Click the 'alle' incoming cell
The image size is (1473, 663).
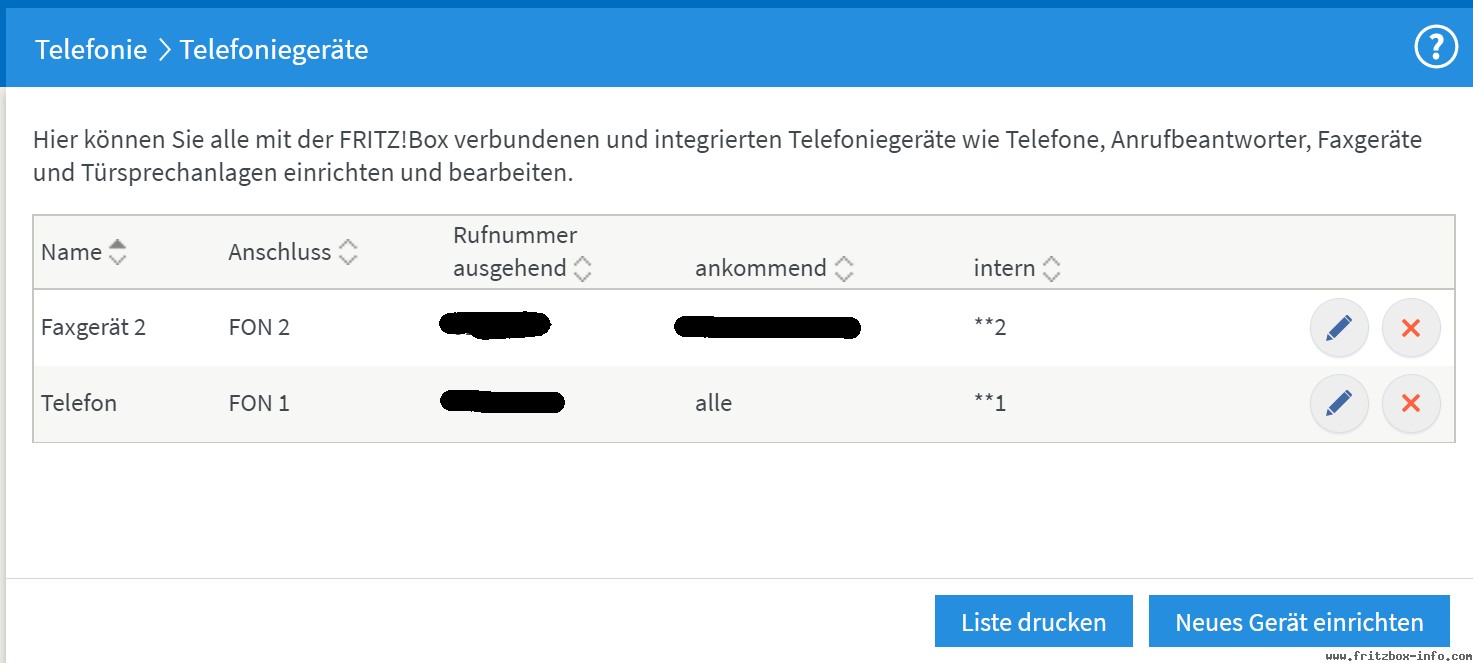coord(714,403)
